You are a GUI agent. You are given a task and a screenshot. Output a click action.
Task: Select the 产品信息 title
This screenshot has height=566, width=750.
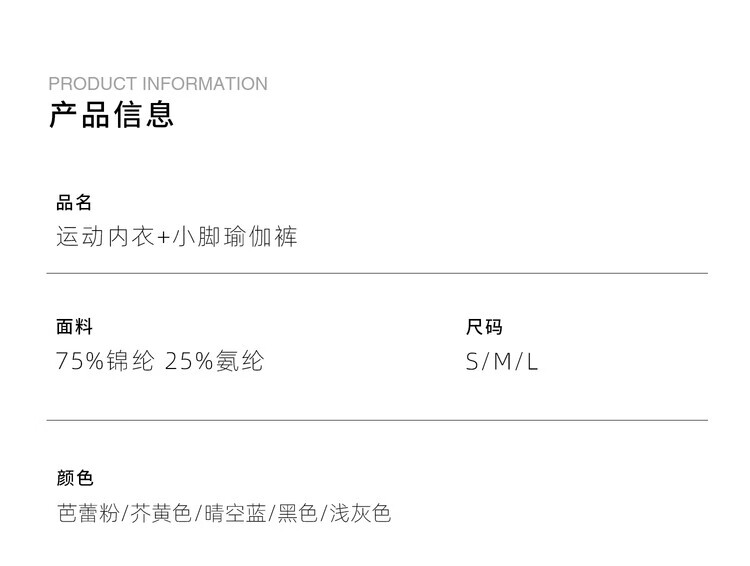point(111,115)
